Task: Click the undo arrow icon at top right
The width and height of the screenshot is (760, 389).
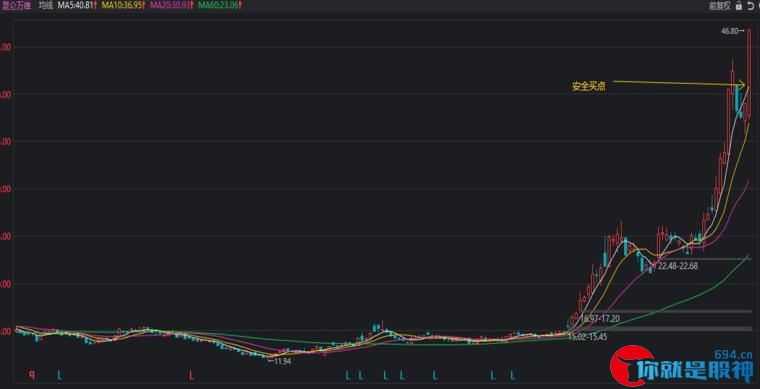Action: [748, 6]
